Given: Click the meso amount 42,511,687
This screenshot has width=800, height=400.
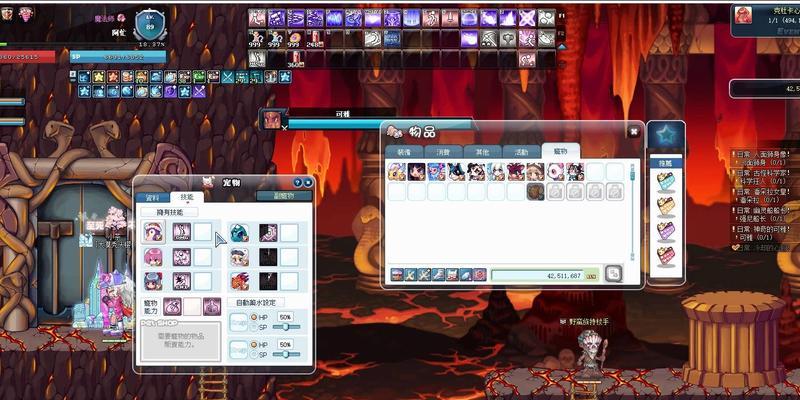Looking at the screenshot, I should [x=563, y=276].
